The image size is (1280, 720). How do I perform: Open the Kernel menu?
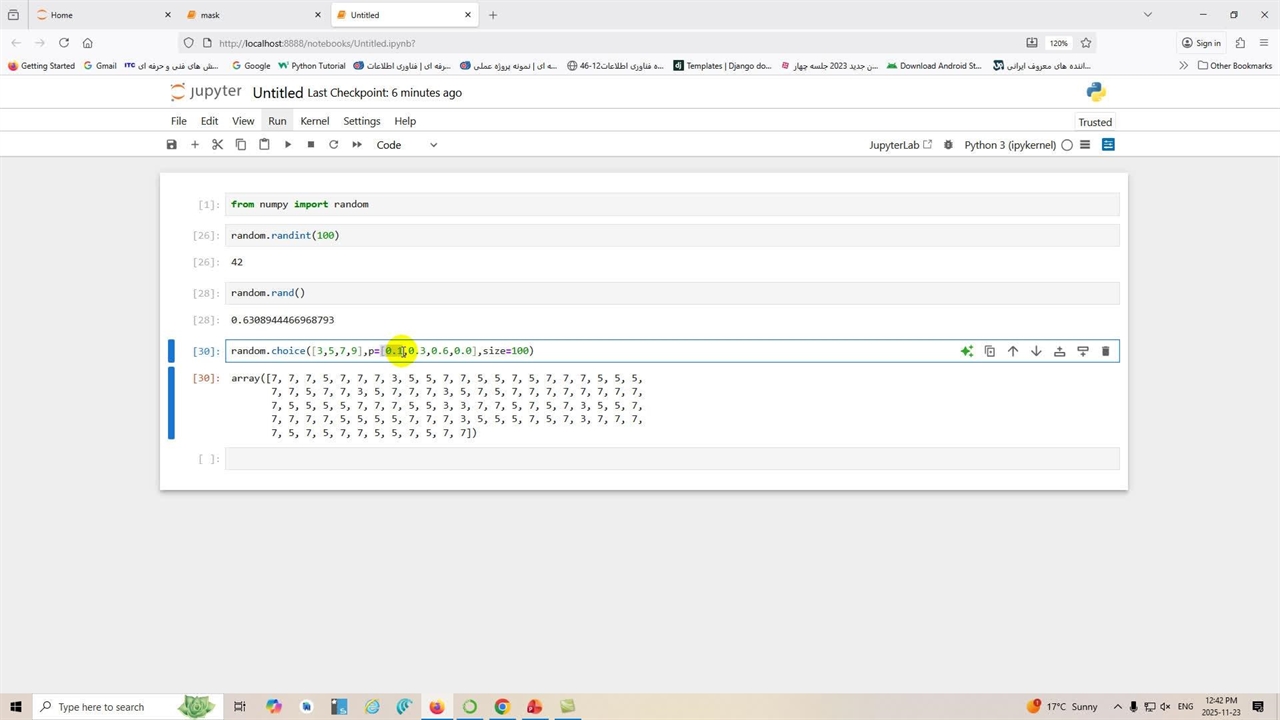314,121
